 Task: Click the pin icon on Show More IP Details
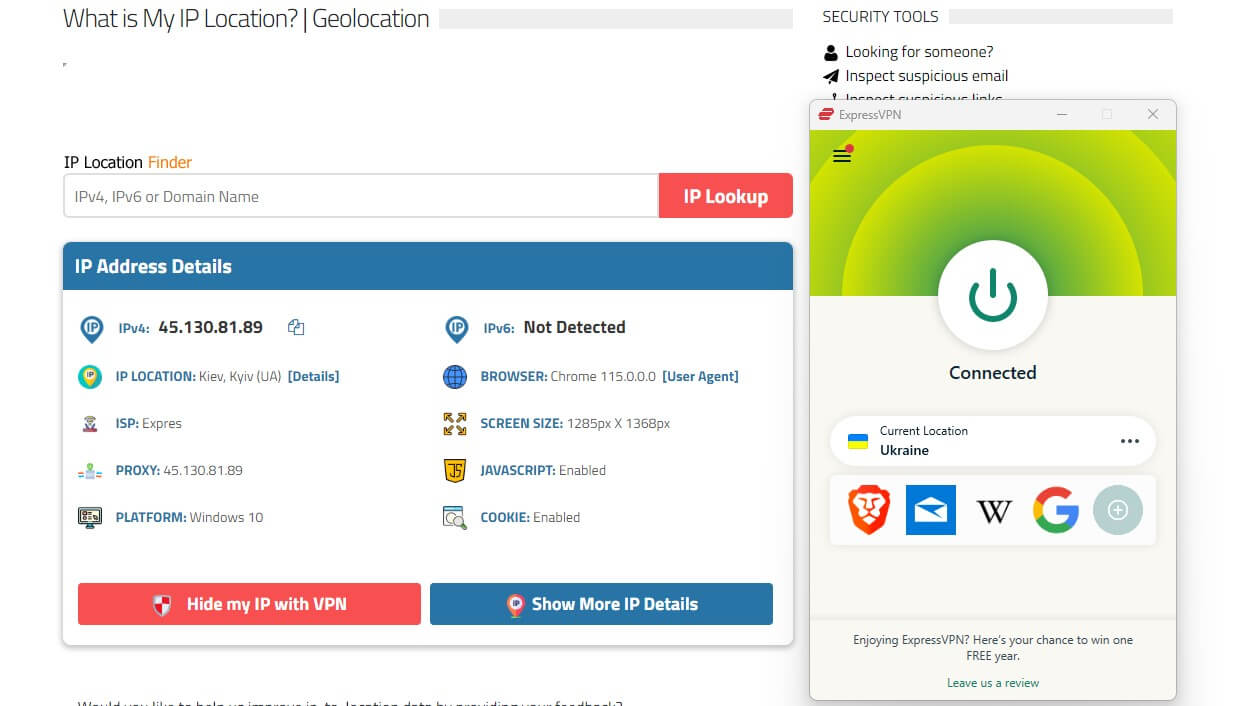pos(515,604)
